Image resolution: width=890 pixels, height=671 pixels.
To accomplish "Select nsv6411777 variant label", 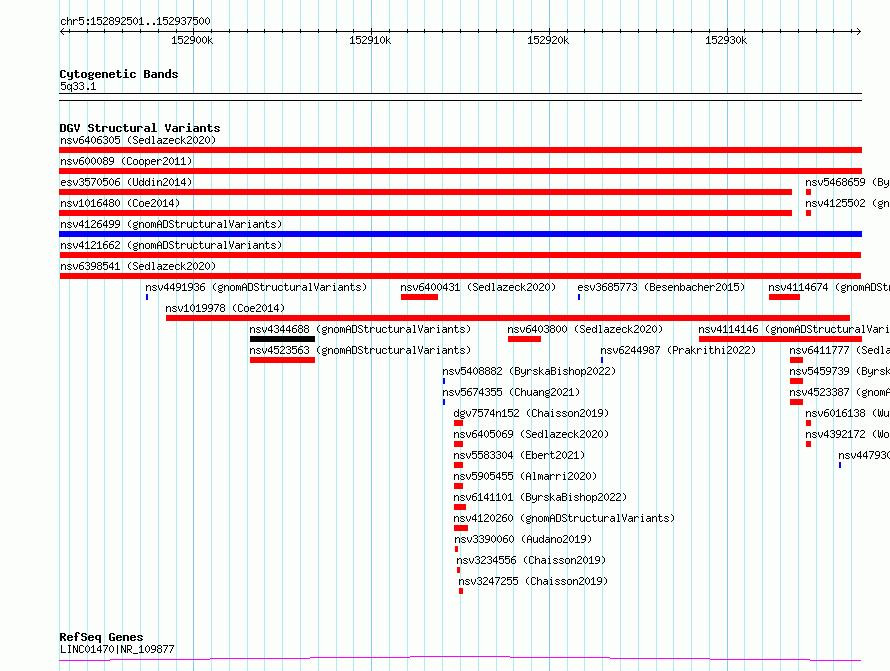I will (839, 350).
